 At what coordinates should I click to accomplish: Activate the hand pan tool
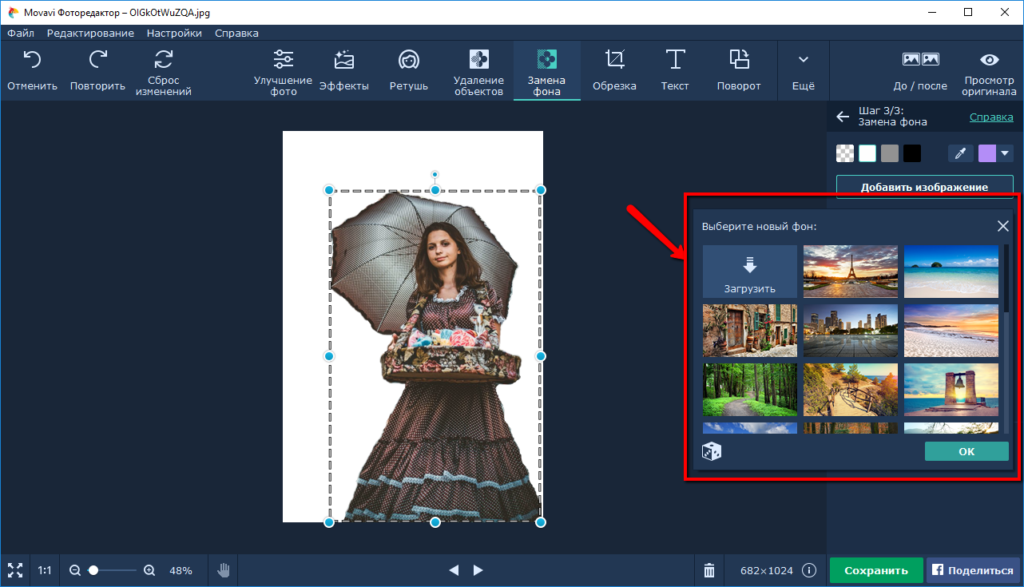(223, 570)
